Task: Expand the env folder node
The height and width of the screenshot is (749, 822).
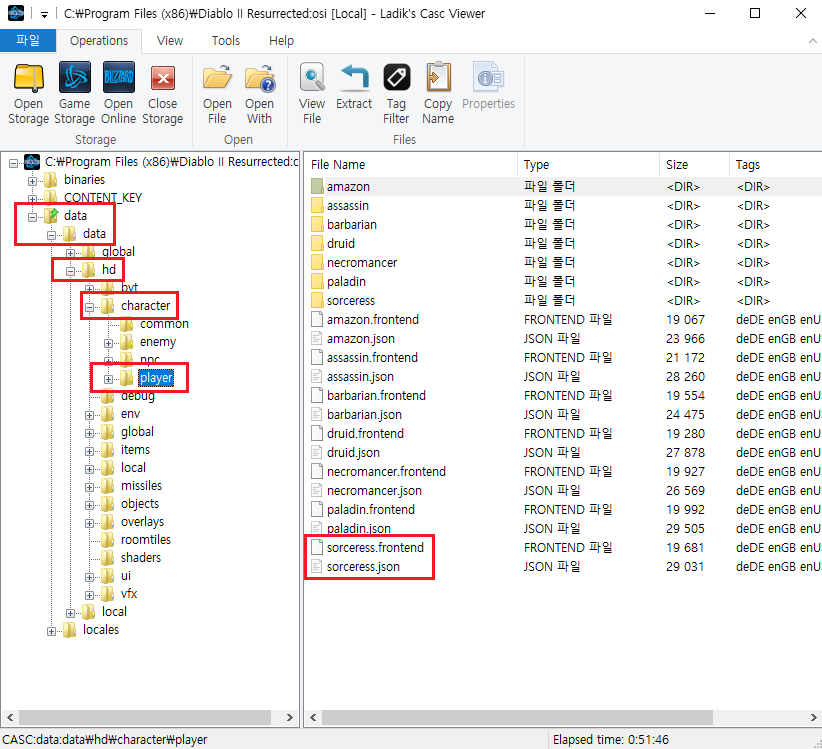Action: click(x=90, y=415)
